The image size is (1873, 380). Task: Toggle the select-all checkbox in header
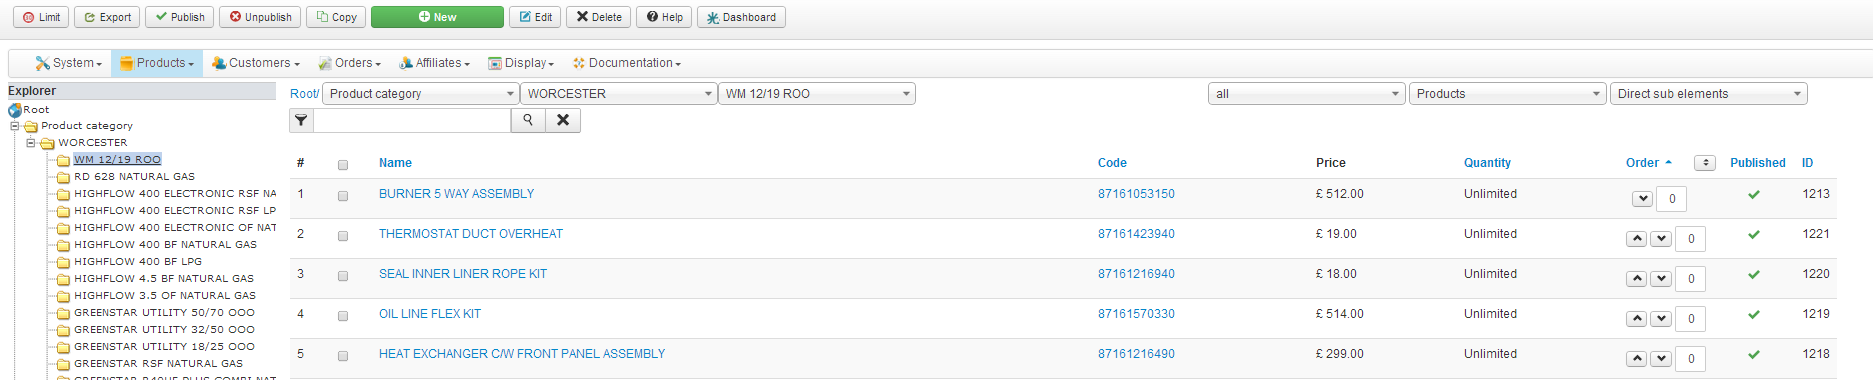[x=343, y=165]
